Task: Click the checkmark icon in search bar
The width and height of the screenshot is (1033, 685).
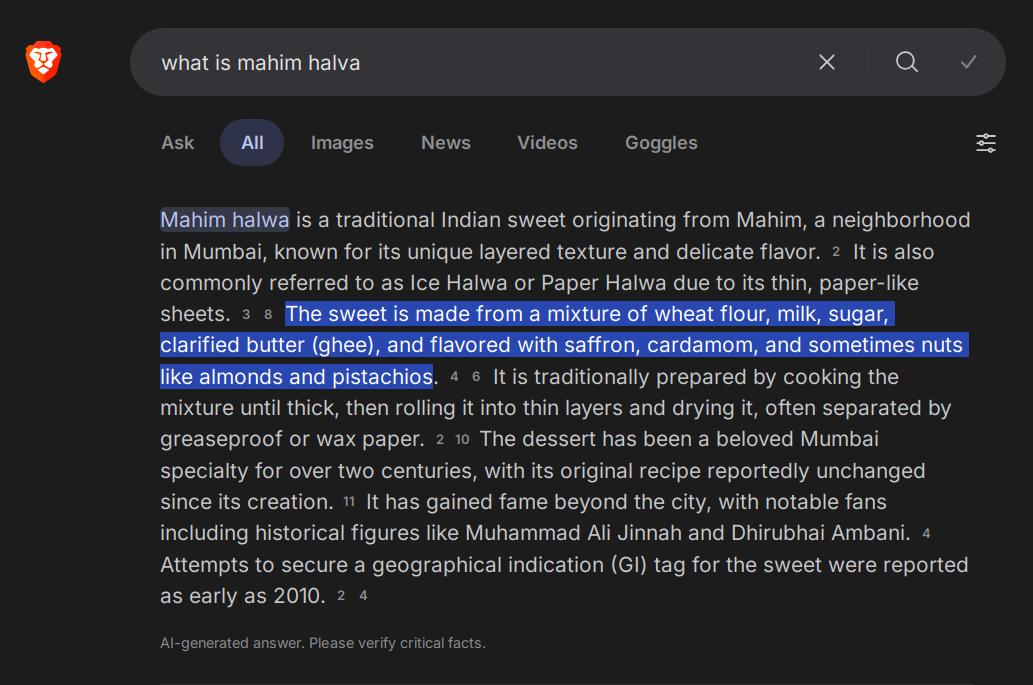Action: (x=968, y=62)
